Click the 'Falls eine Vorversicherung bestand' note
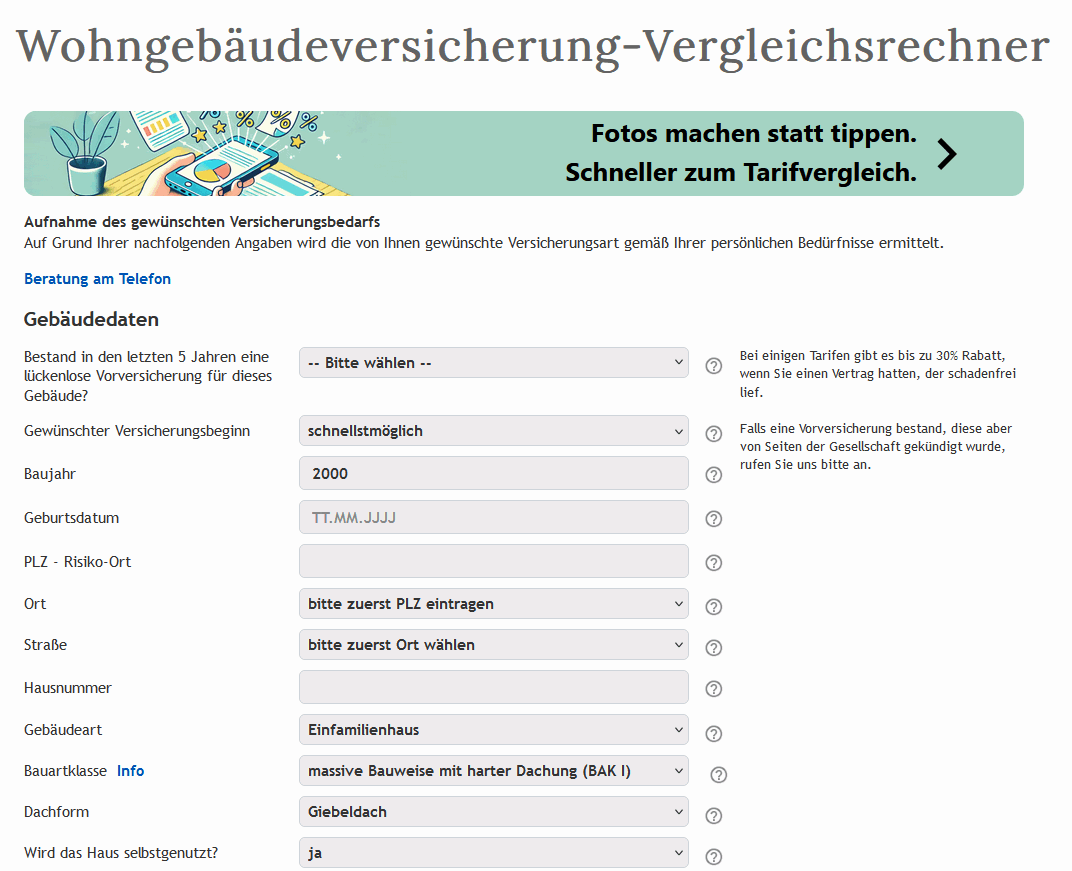 (x=876, y=446)
